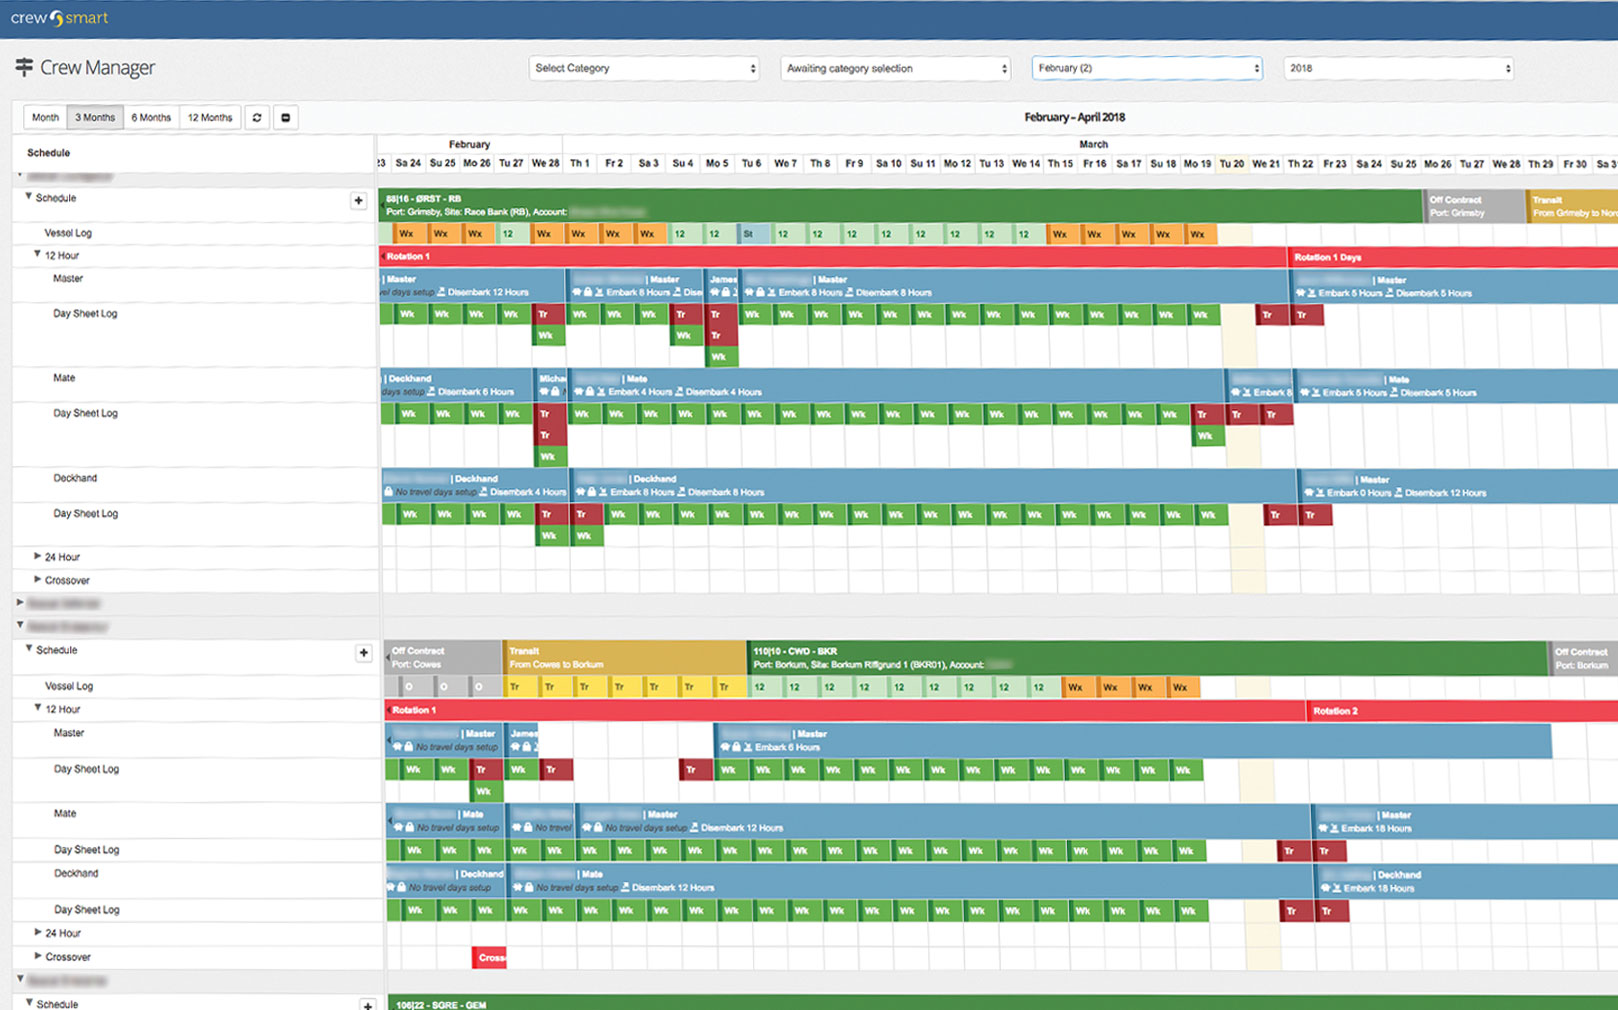Click the highlighted Tu 20 date header
The width and height of the screenshot is (1618, 1010).
click(x=1232, y=164)
